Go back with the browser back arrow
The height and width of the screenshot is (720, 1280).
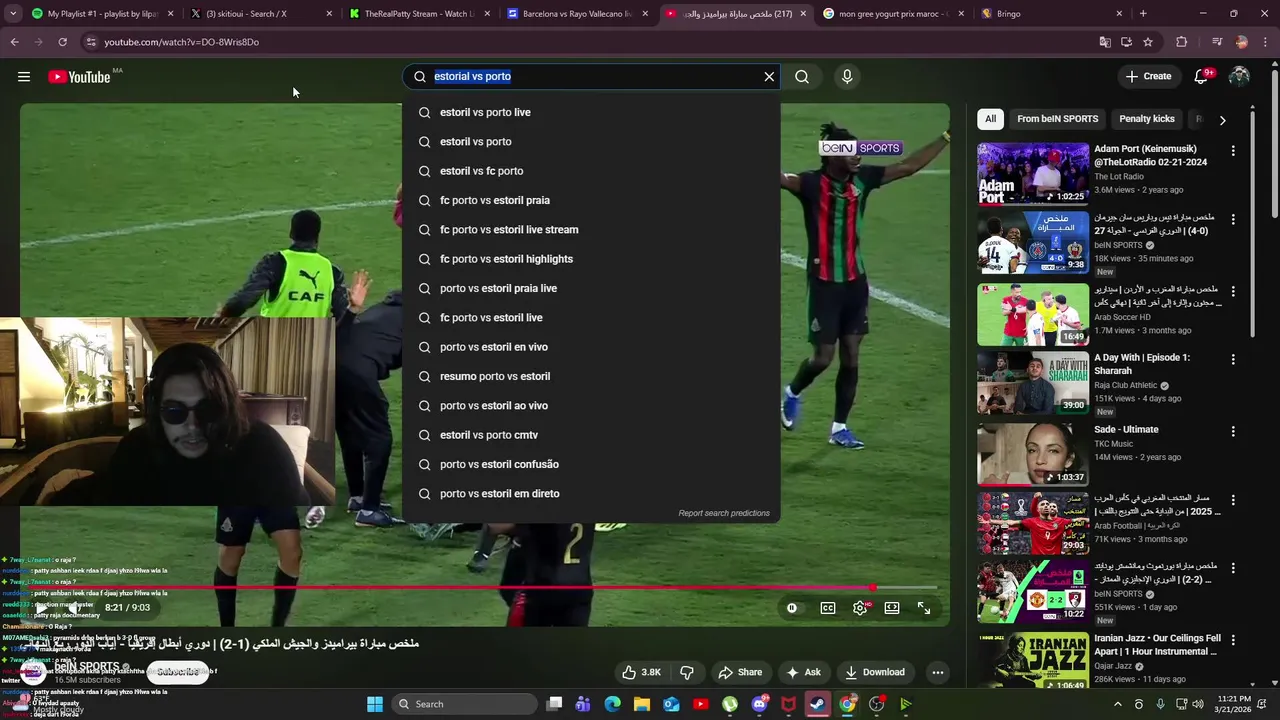(14, 42)
